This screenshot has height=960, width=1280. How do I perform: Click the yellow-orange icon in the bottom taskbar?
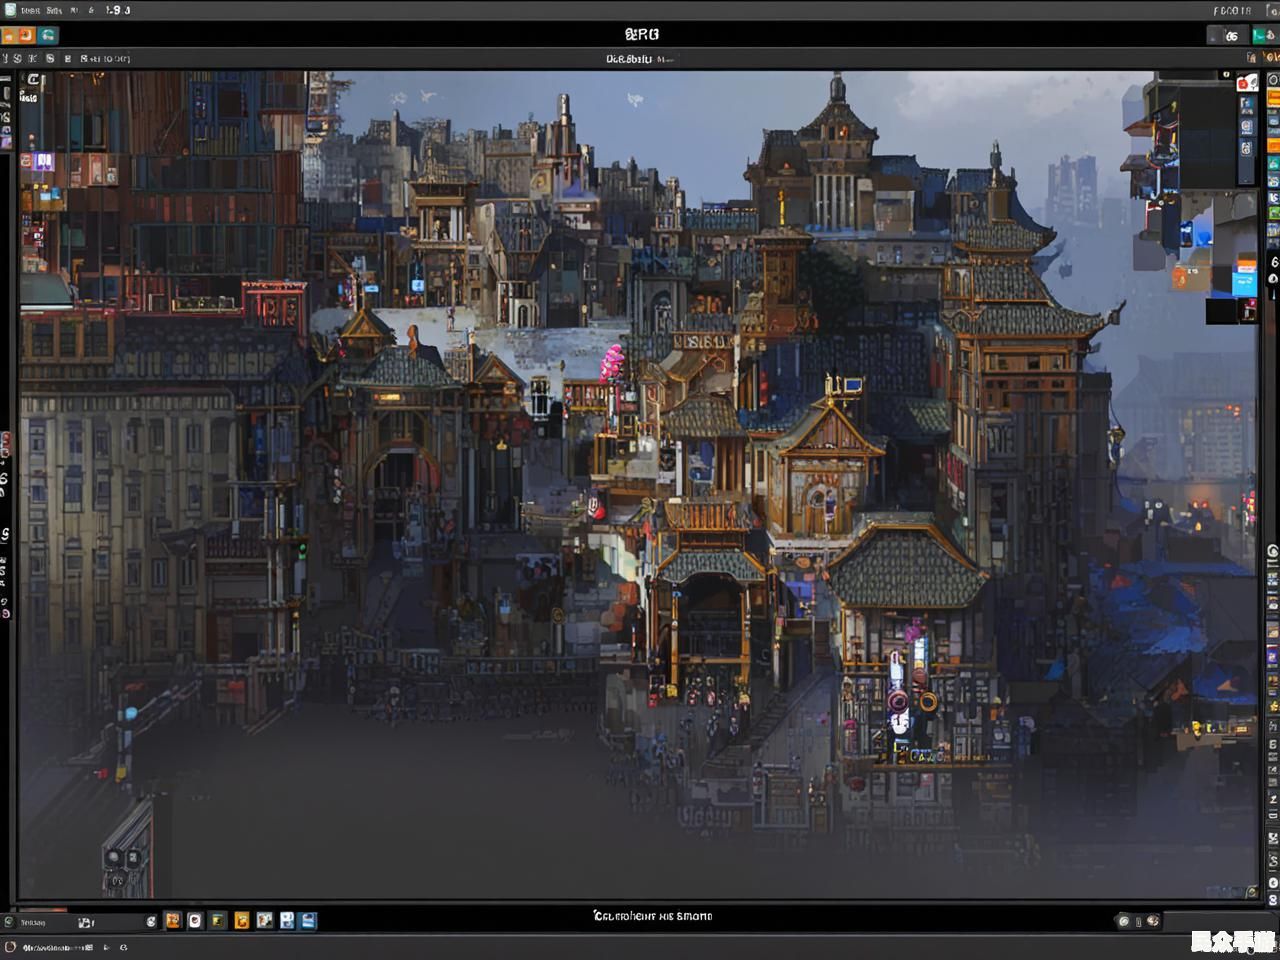241,920
